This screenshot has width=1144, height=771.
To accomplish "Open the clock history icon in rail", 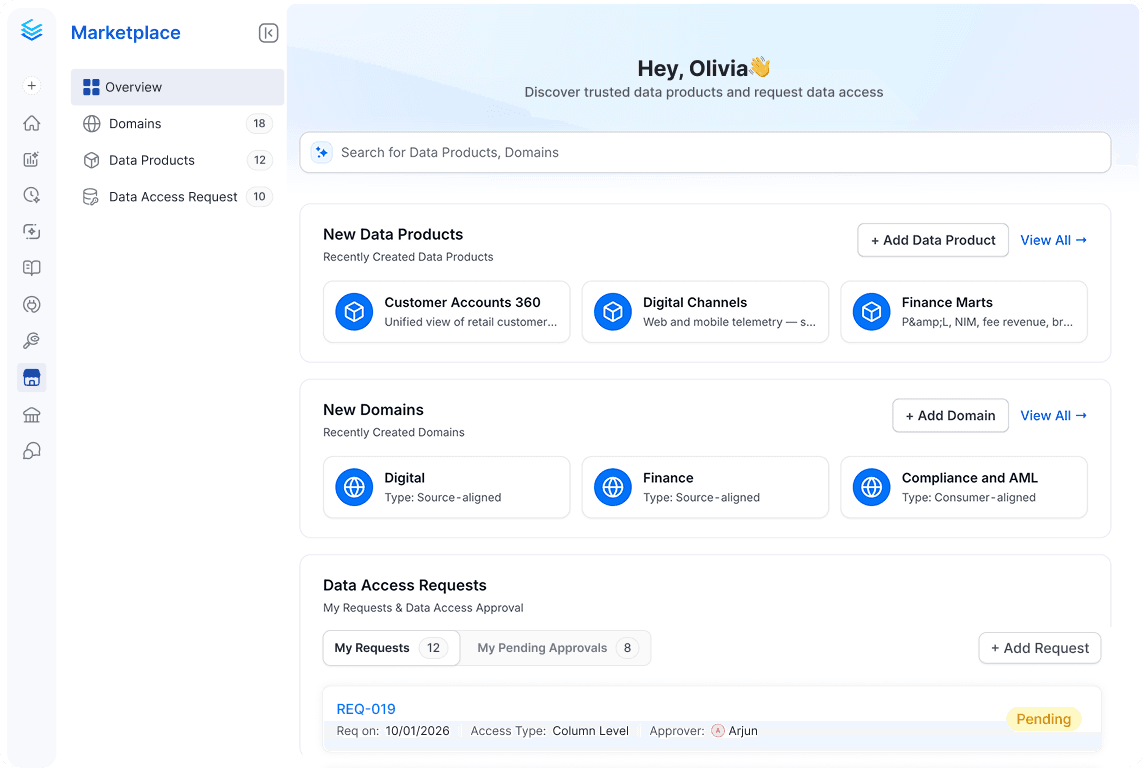I will click(31, 195).
